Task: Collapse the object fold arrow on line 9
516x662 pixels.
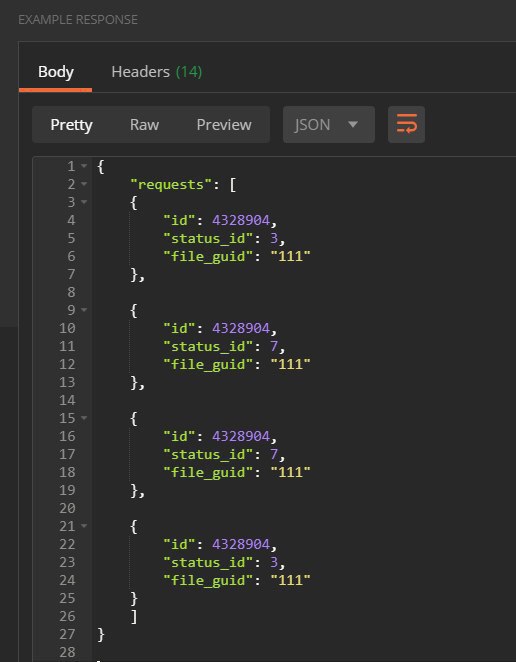Action: click(x=84, y=310)
